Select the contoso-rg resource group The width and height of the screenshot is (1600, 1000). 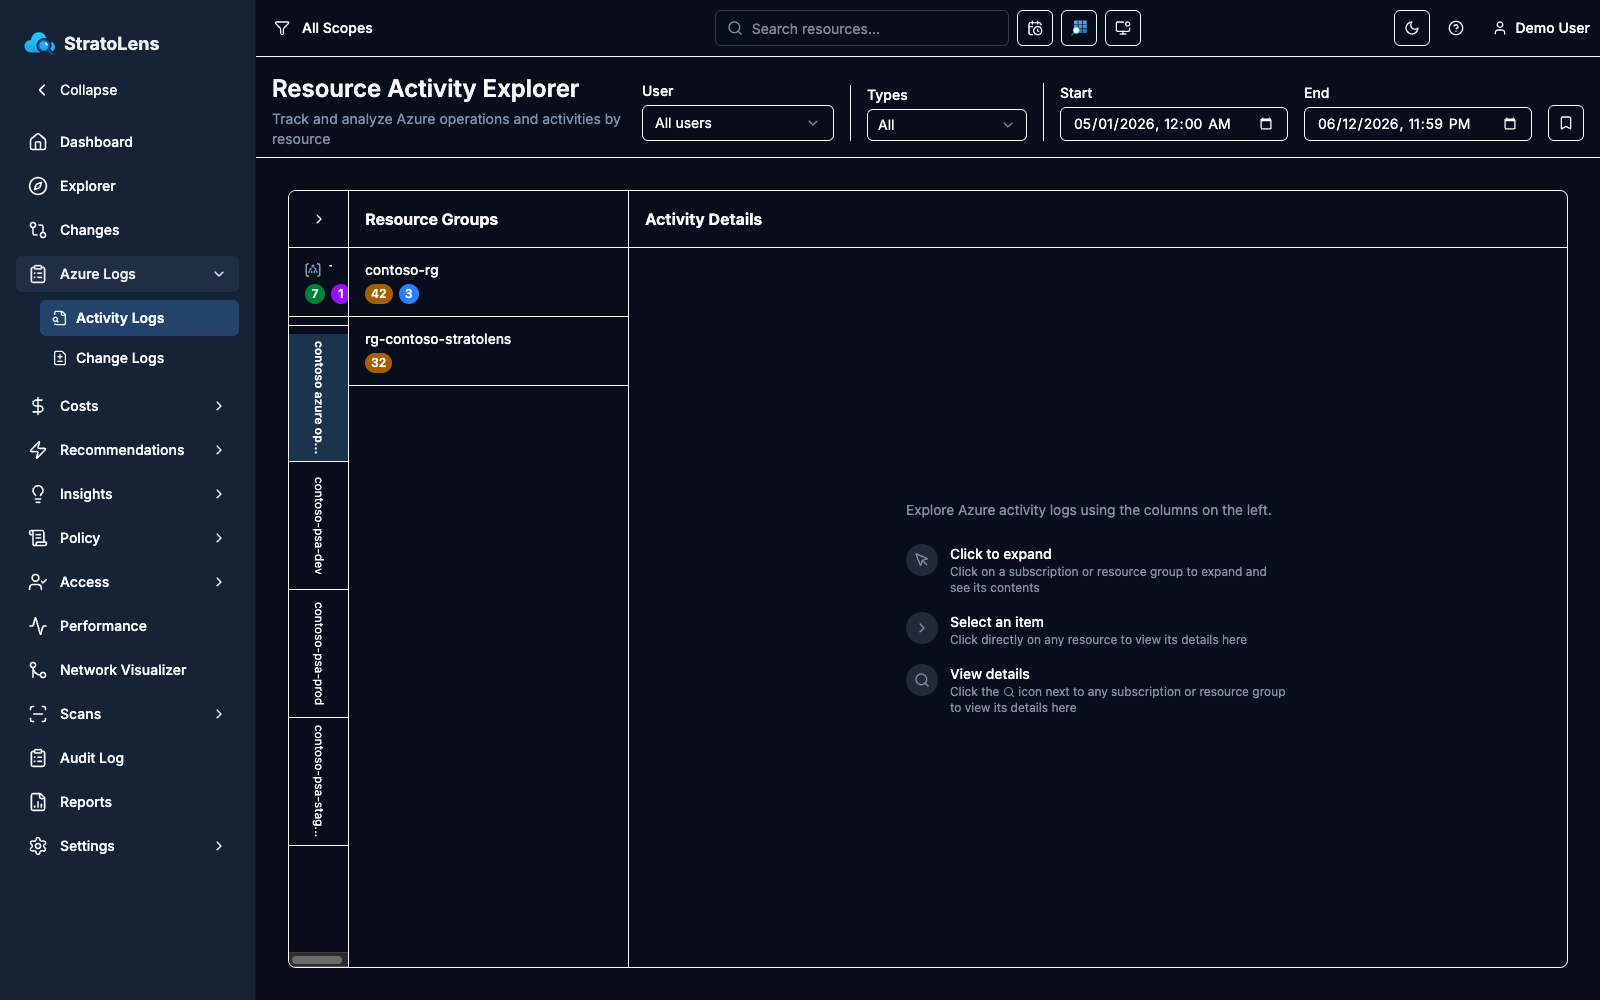488,282
